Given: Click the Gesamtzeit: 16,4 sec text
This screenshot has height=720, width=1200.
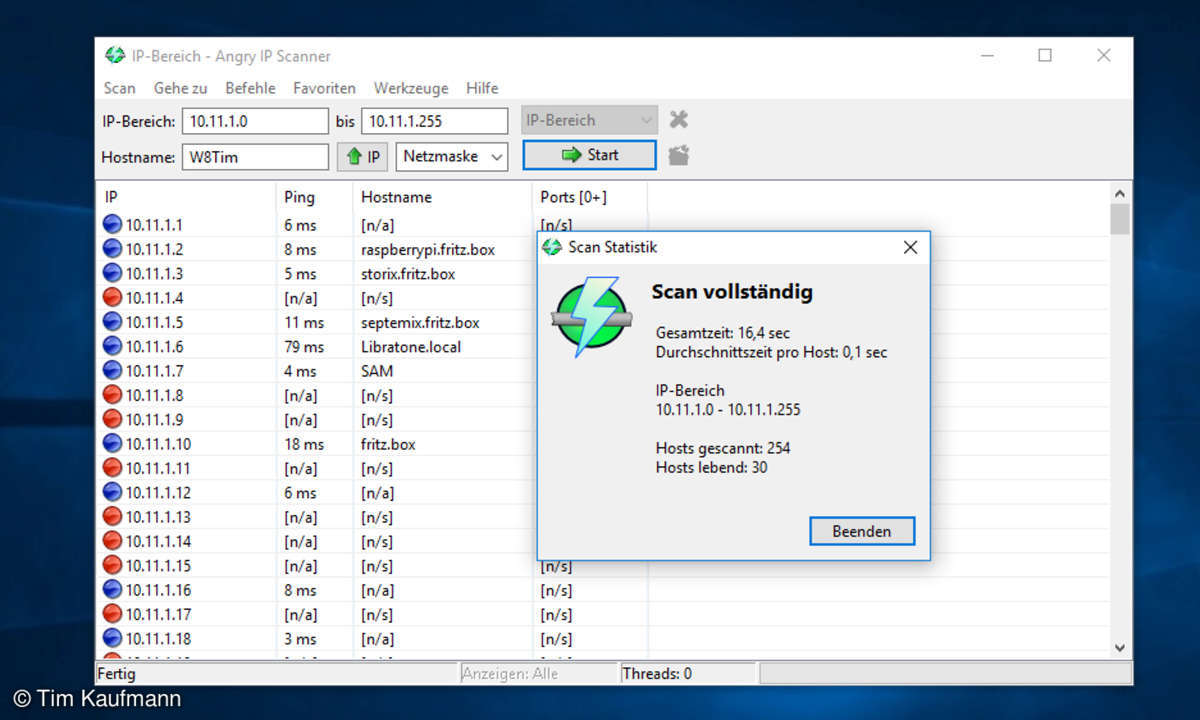Looking at the screenshot, I should coord(723,332).
